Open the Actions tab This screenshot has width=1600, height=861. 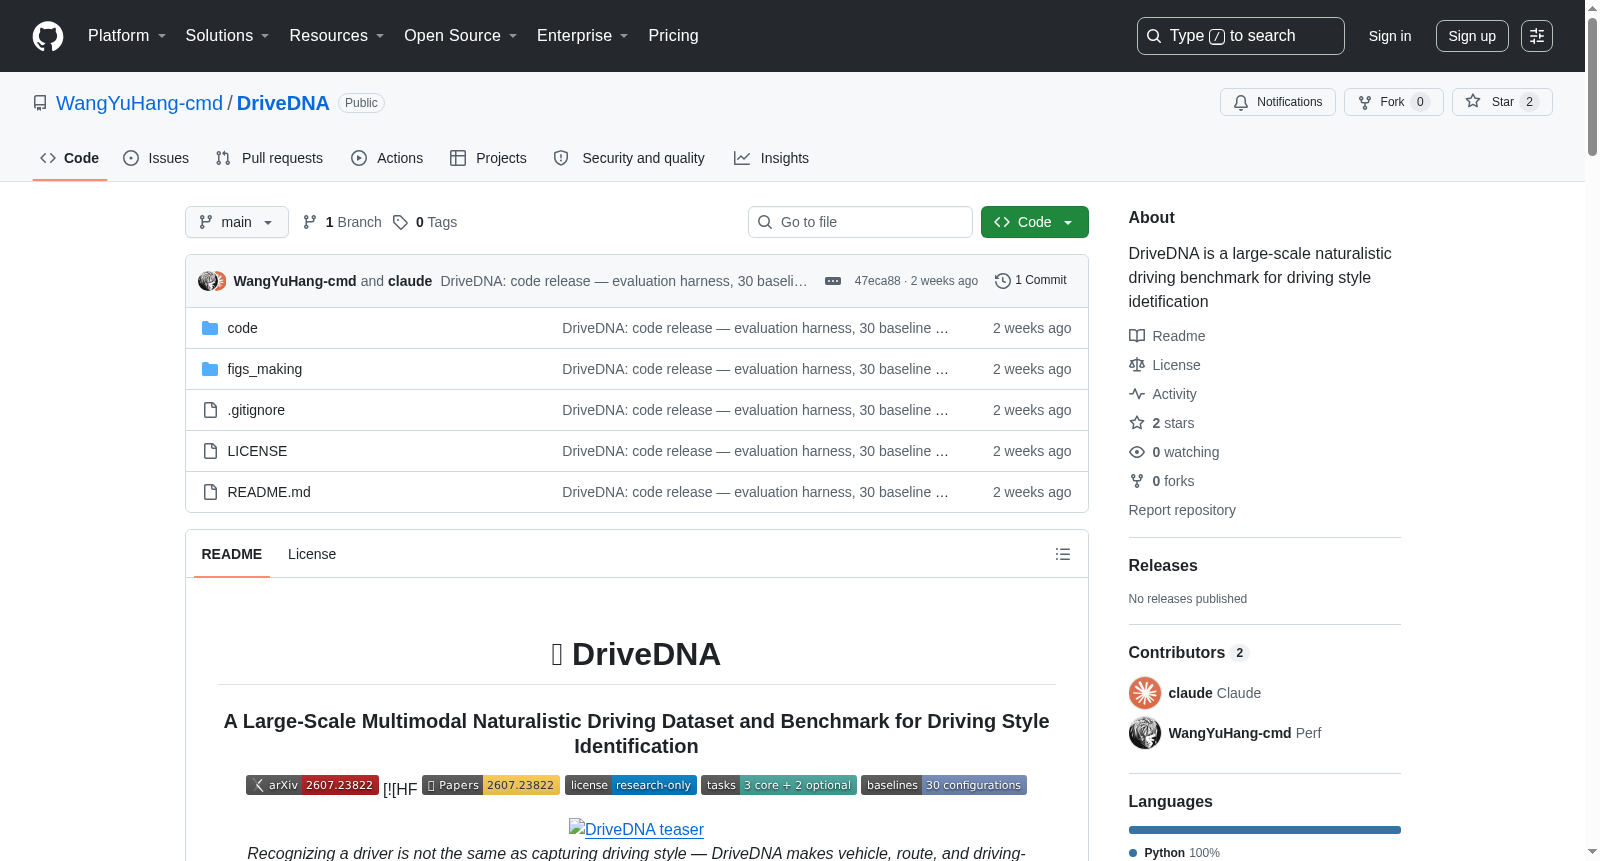(387, 158)
